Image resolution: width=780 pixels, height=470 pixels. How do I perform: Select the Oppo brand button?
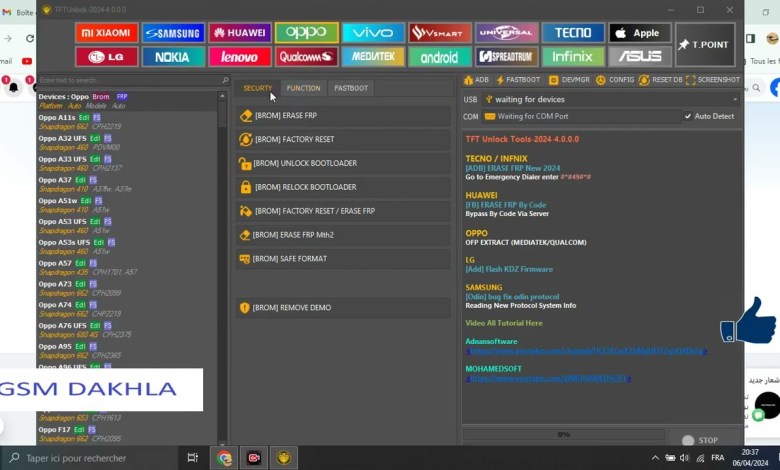[306, 33]
